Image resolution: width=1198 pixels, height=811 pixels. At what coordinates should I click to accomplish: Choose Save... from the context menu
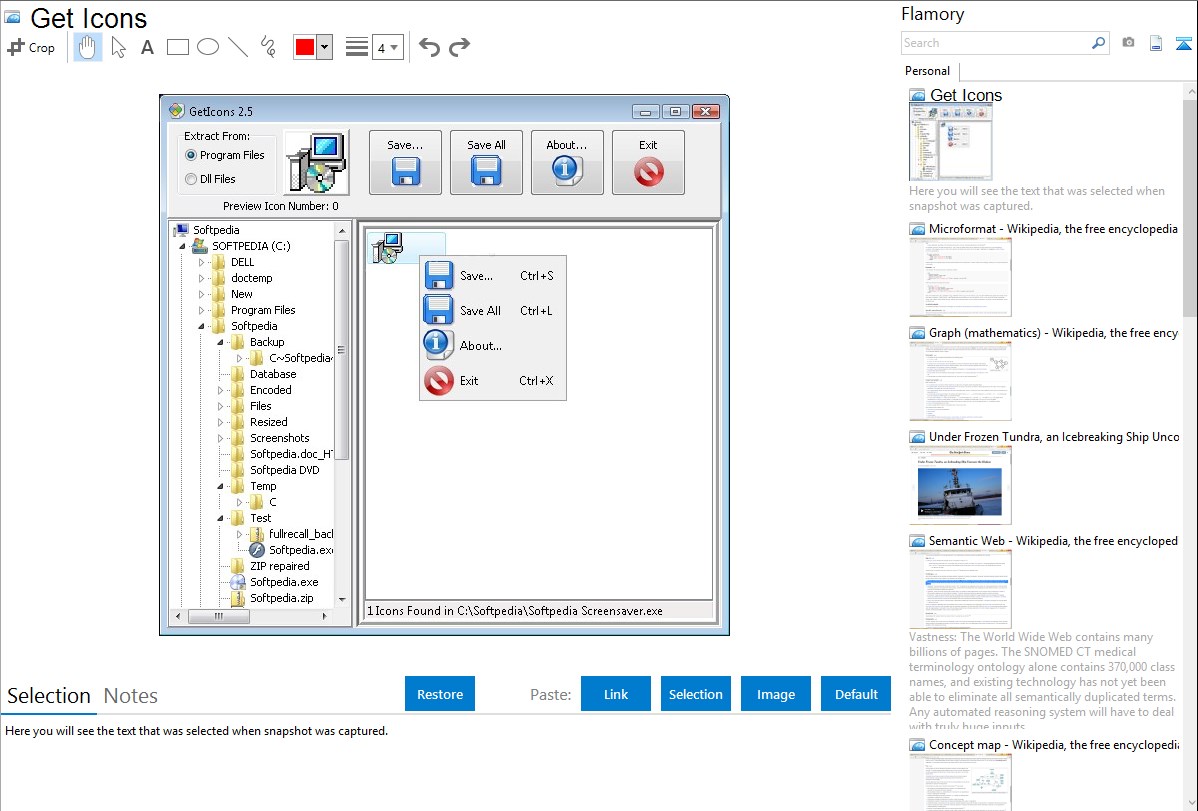coord(493,276)
